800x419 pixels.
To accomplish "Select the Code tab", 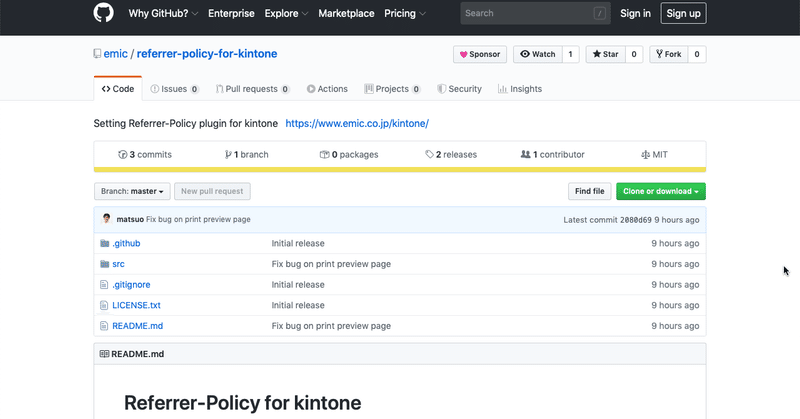I will pos(118,88).
